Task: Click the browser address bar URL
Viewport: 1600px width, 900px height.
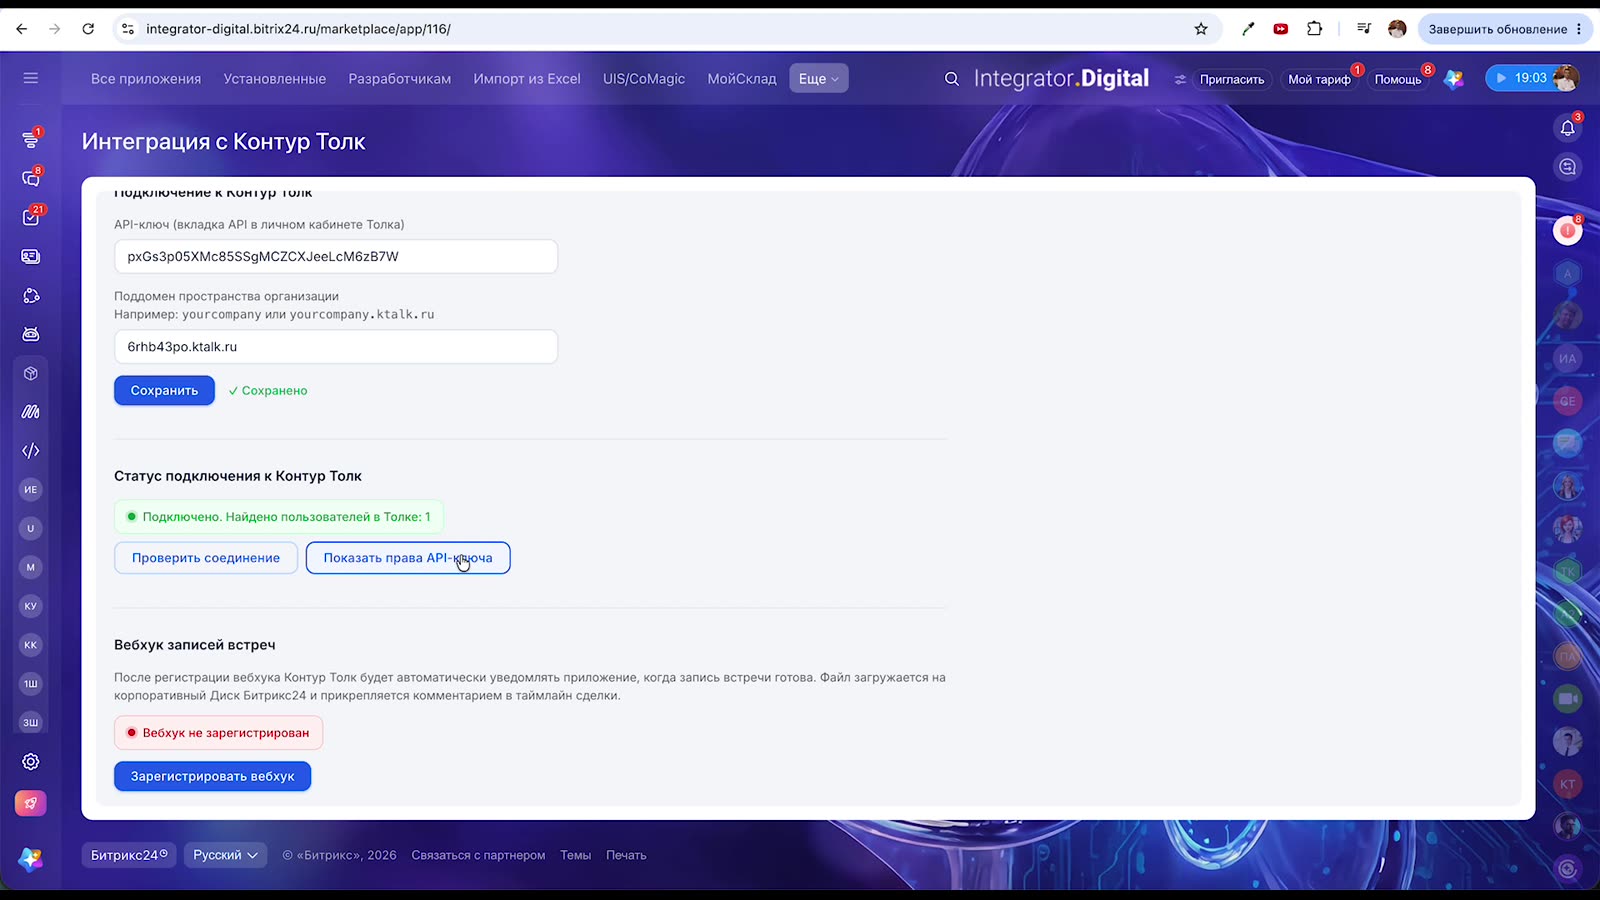Action: point(298,29)
